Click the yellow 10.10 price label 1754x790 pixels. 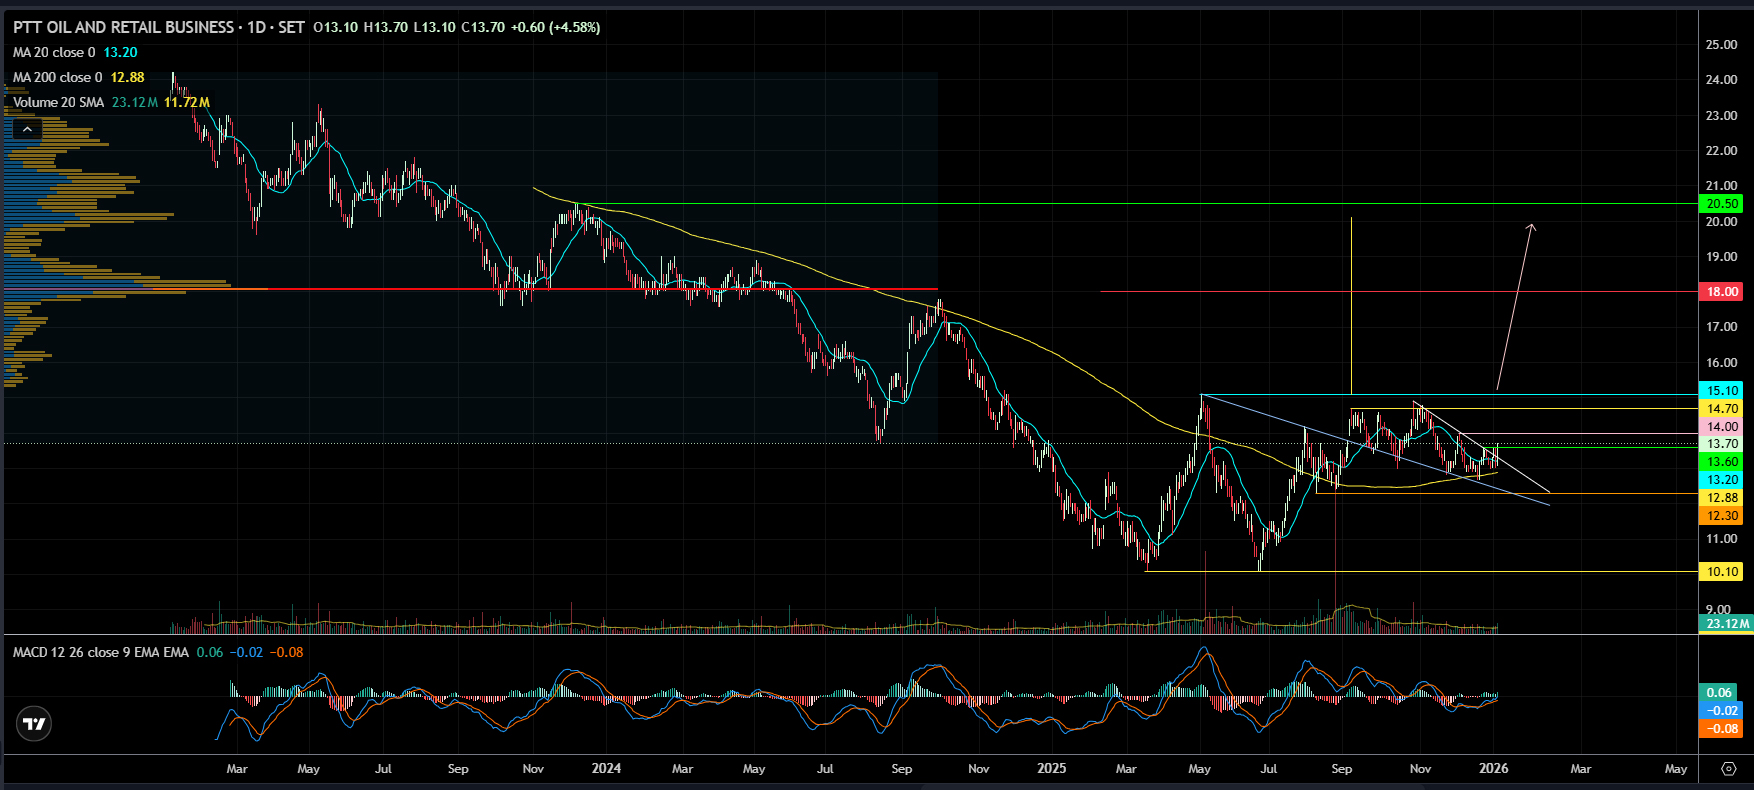point(1721,572)
